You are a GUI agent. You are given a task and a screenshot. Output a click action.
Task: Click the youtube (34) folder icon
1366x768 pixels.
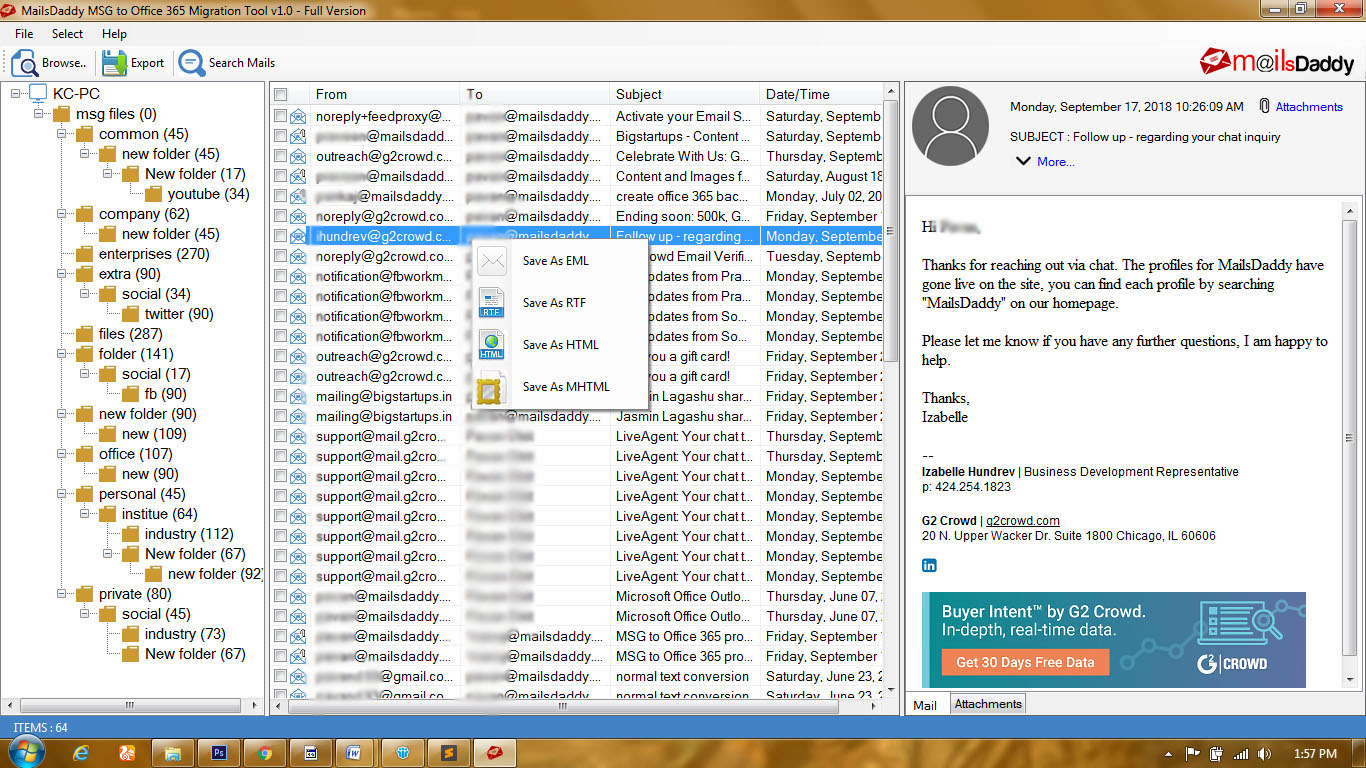[154, 194]
